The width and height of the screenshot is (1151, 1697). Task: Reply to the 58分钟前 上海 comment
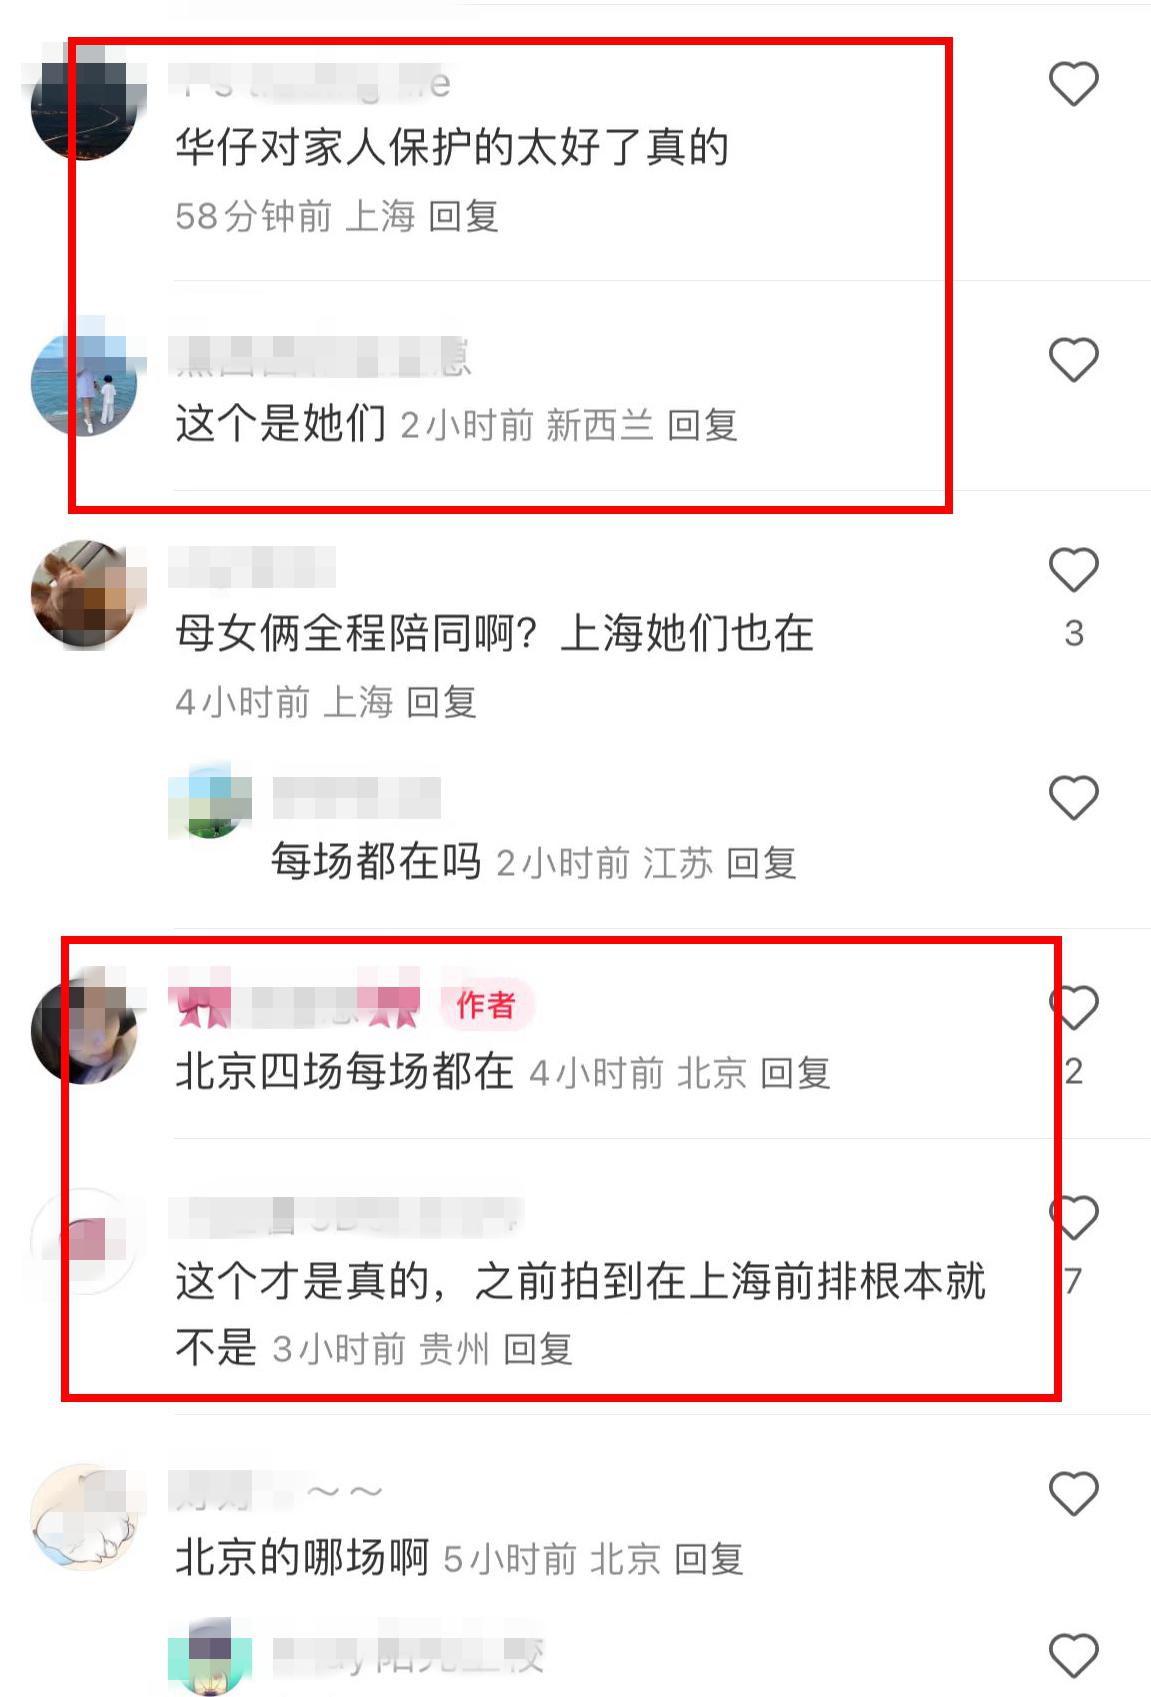(463, 216)
